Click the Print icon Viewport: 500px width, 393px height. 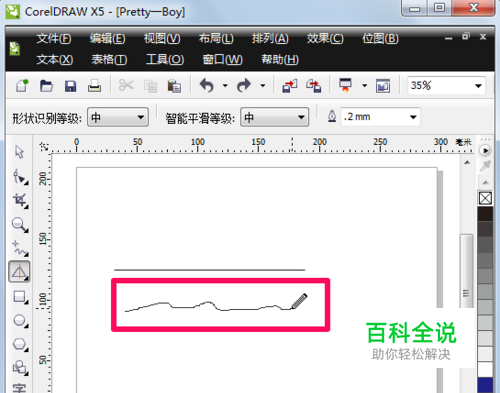click(x=94, y=86)
